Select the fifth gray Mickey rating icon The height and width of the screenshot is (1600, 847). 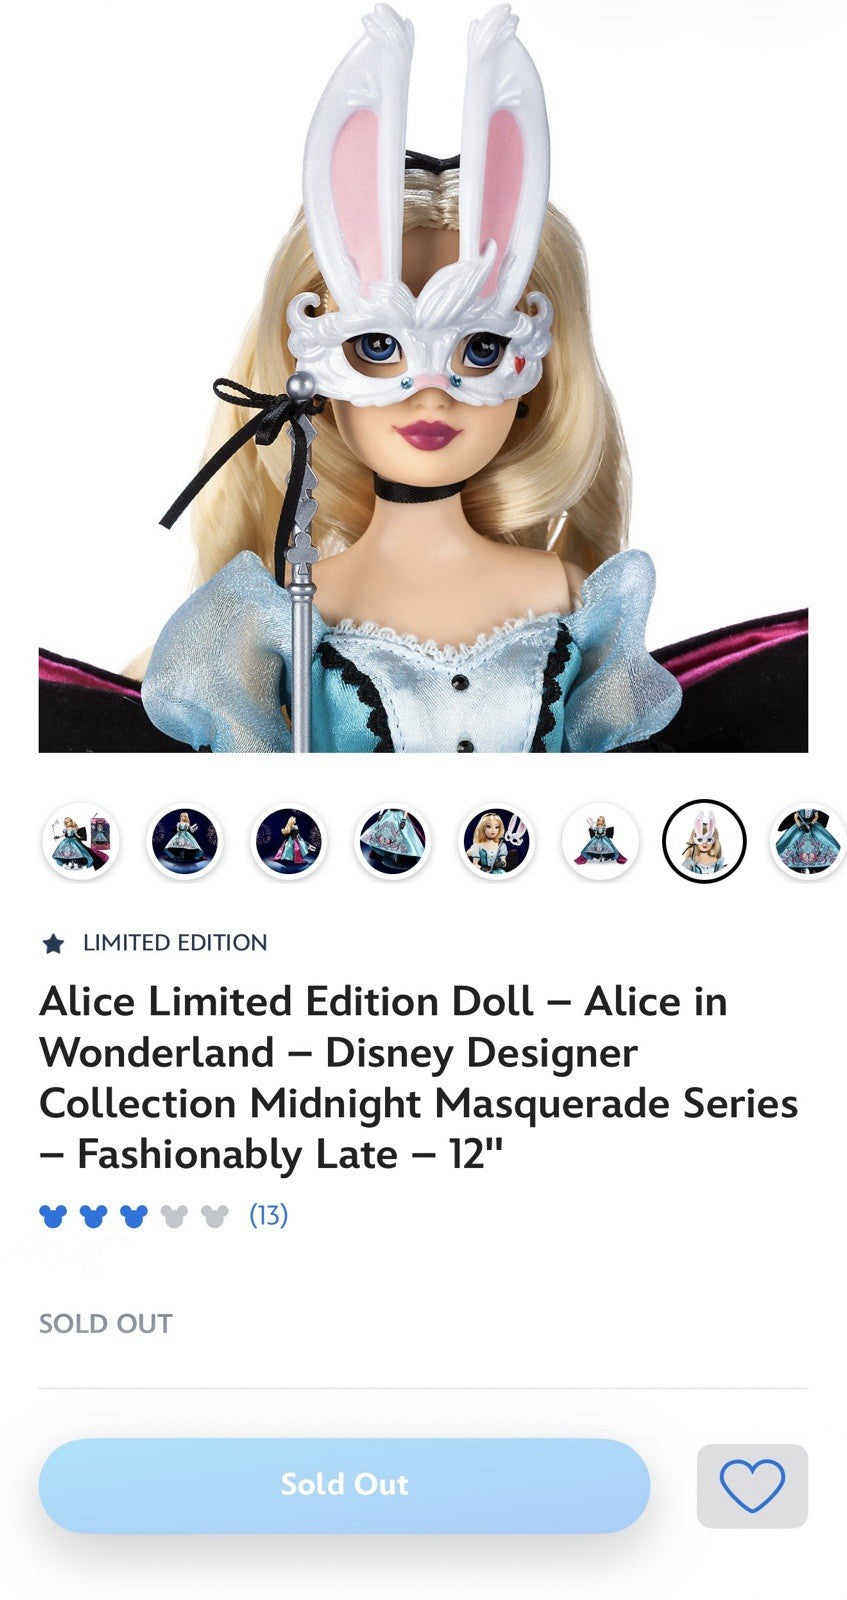point(215,1216)
